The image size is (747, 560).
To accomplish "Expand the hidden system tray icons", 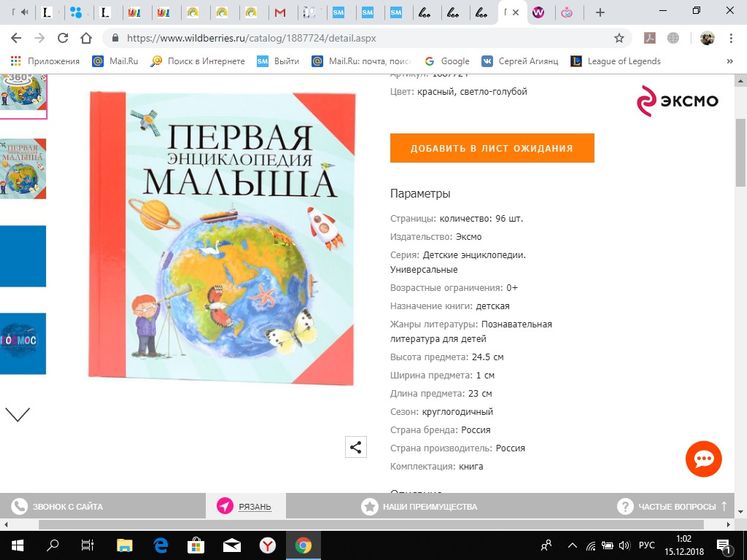I will click(572, 545).
